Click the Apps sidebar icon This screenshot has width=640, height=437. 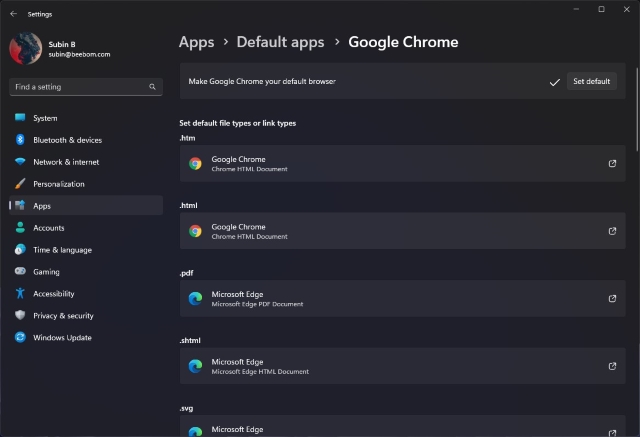pyautogui.click(x=20, y=205)
